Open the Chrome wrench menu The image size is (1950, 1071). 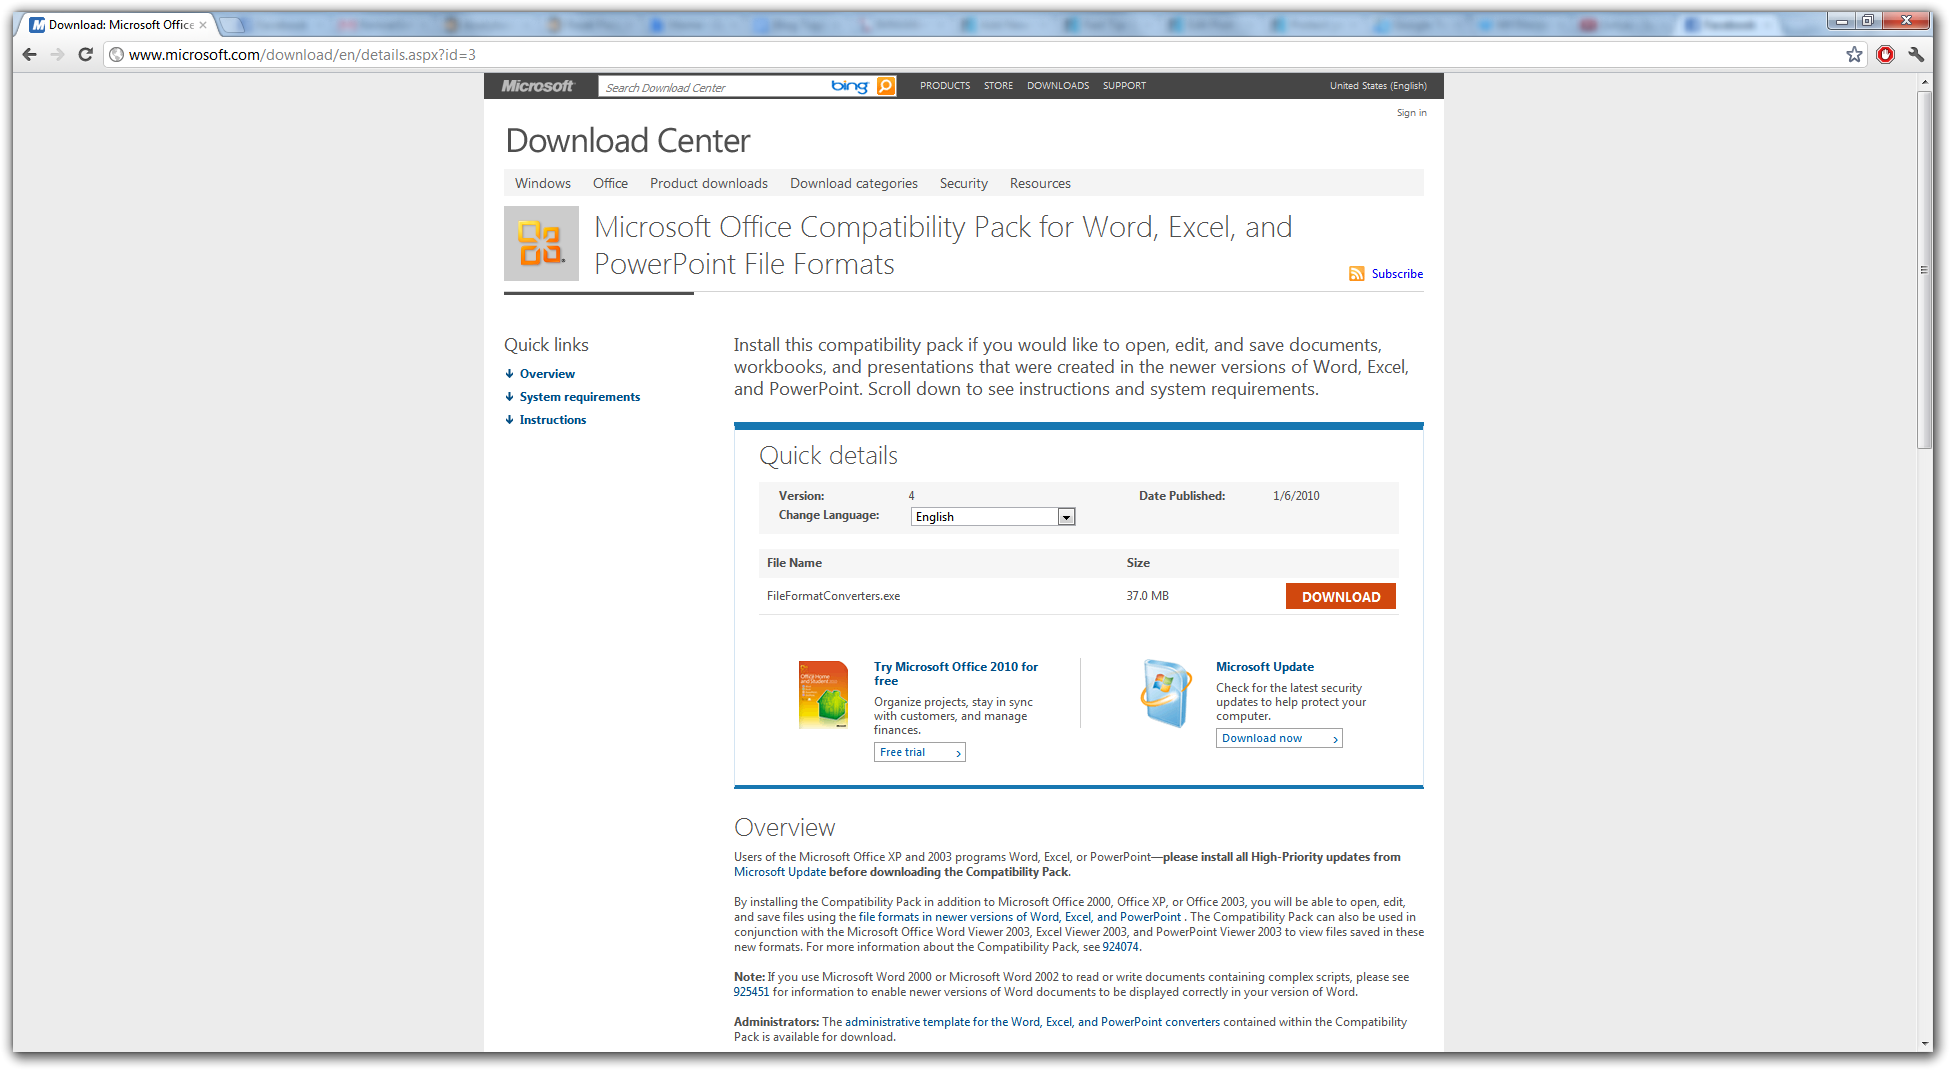click(x=1916, y=54)
